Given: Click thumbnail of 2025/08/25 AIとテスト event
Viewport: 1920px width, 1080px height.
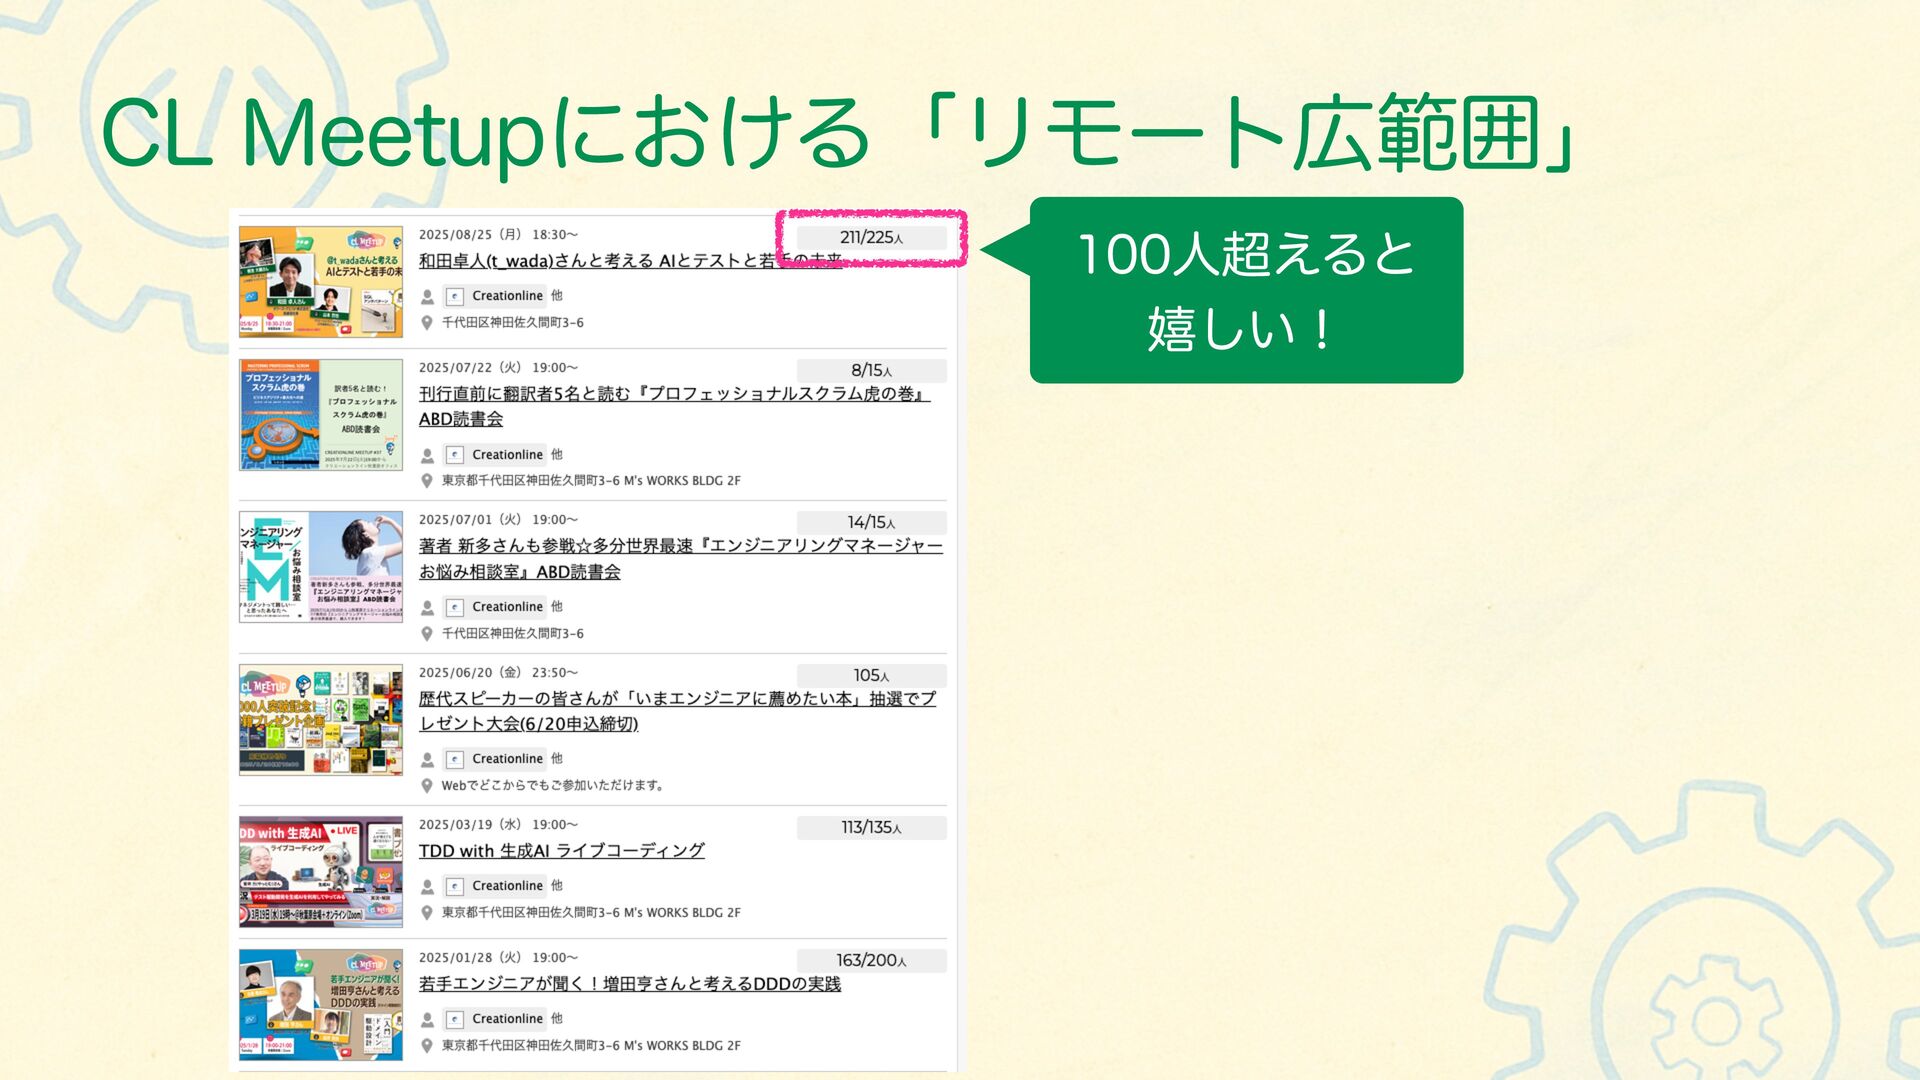Looking at the screenshot, I should coord(321,281).
